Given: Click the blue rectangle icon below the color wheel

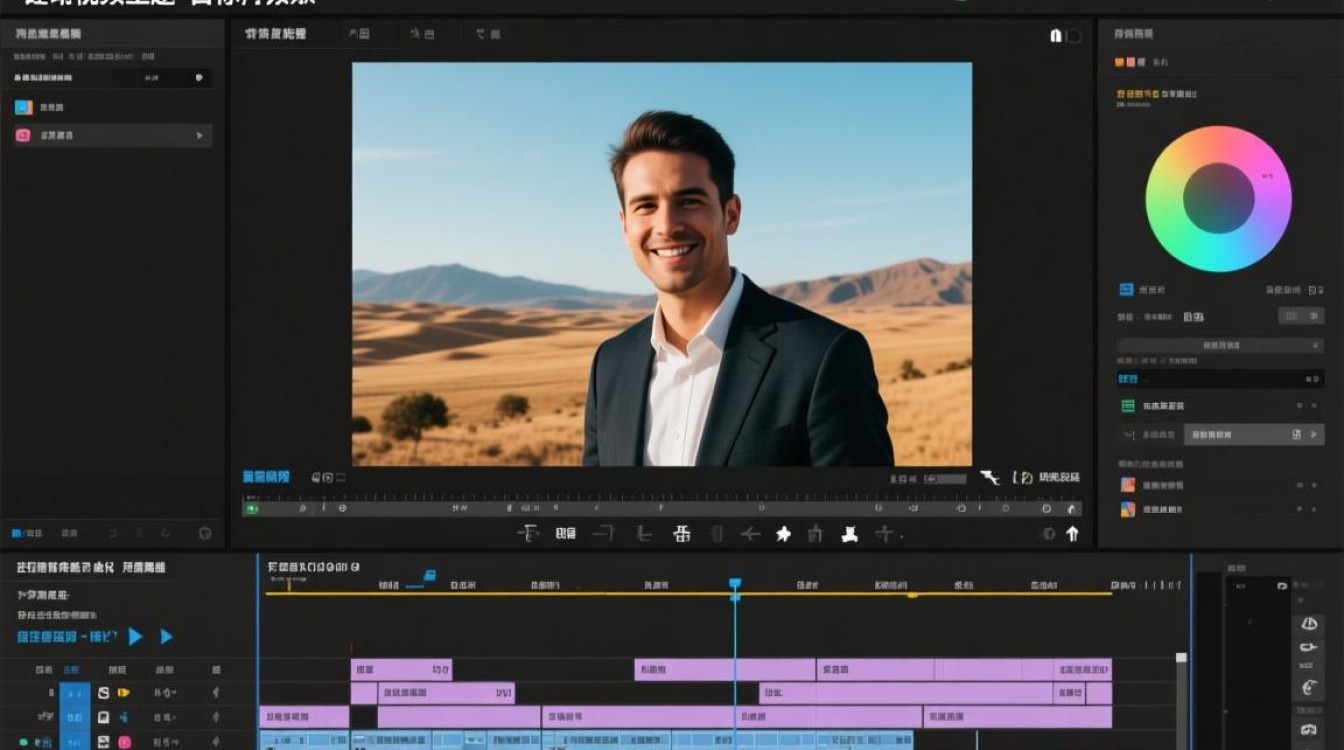Looking at the screenshot, I should [1126, 289].
